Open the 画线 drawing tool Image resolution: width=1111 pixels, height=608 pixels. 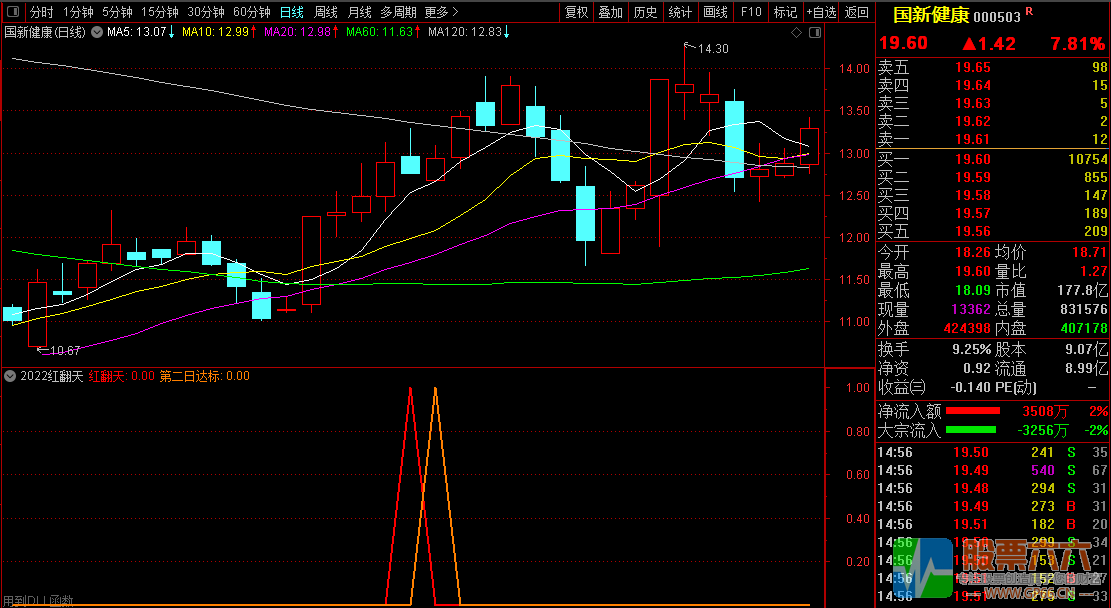tap(715, 12)
